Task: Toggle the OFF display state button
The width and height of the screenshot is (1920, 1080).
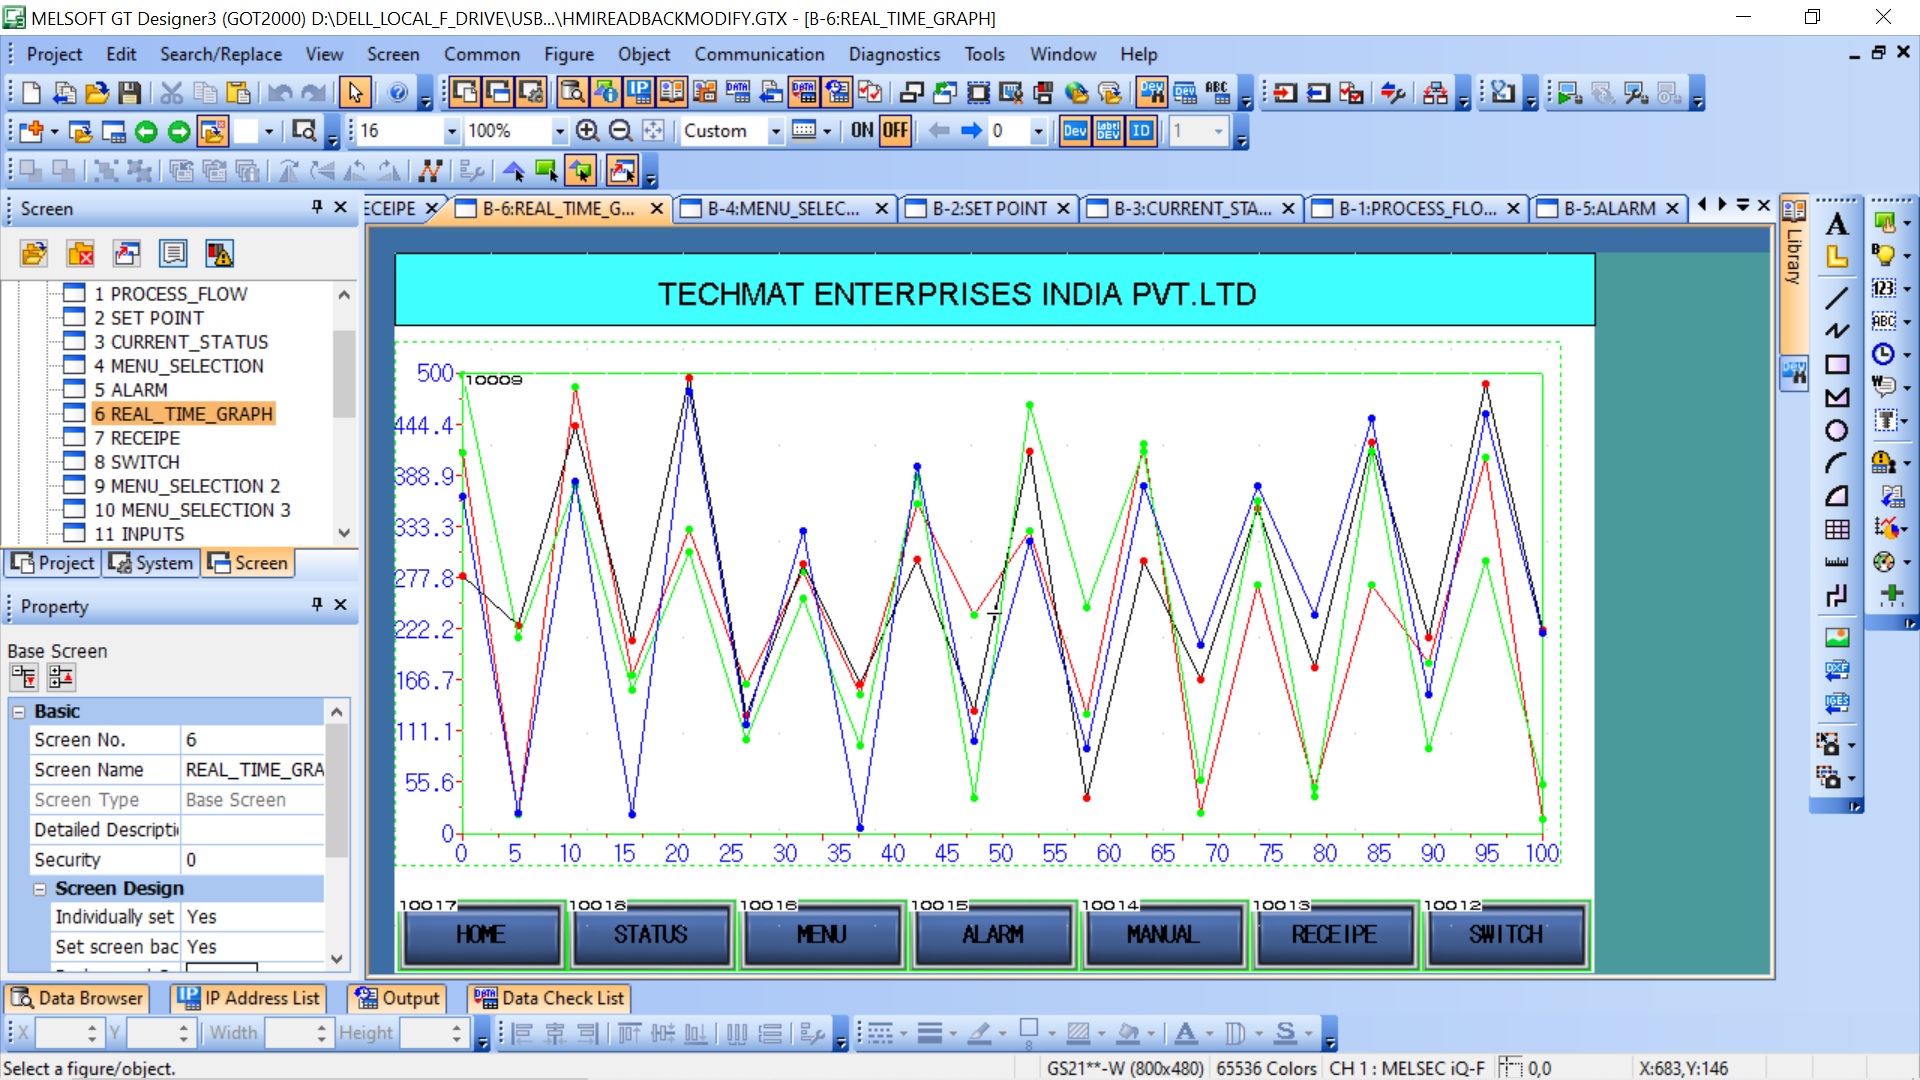Action: pos(895,131)
